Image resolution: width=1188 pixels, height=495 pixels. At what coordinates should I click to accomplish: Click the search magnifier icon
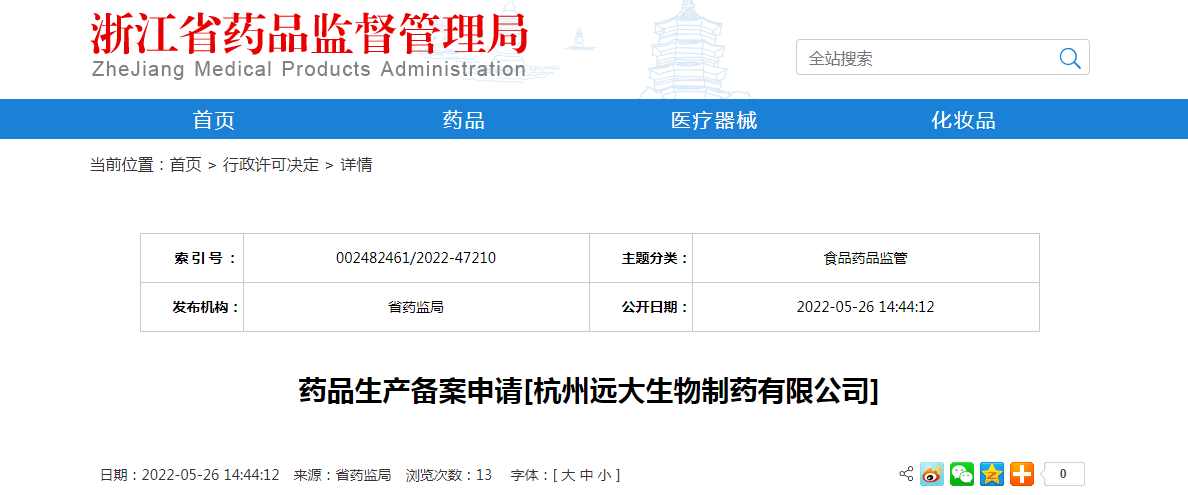tap(1070, 58)
